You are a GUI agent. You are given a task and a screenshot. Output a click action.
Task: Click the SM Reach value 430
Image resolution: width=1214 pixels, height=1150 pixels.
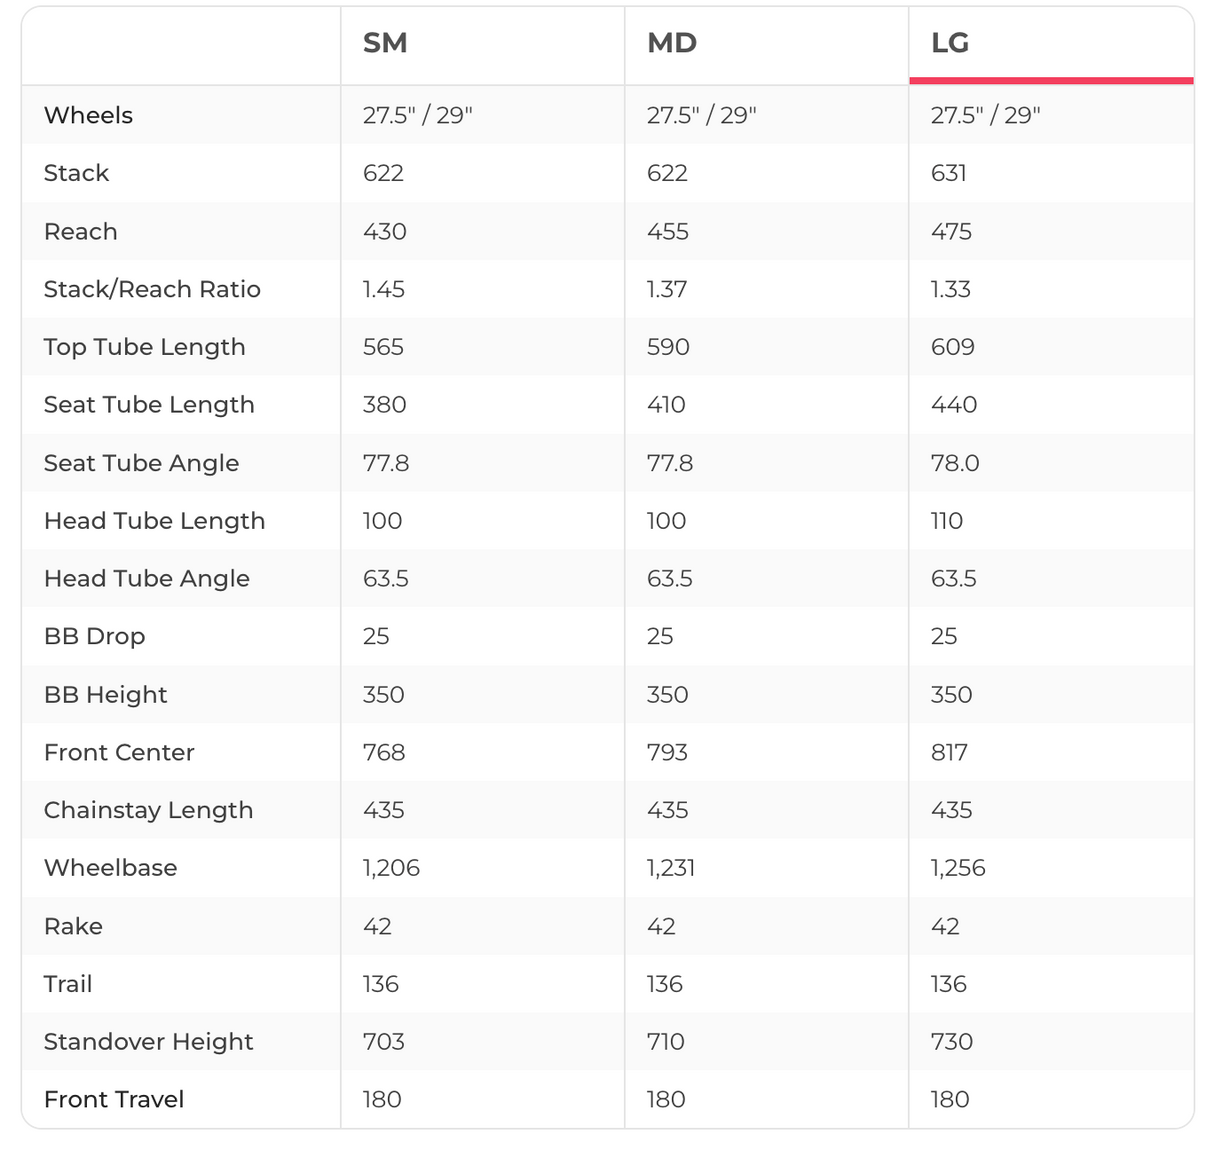tap(384, 231)
